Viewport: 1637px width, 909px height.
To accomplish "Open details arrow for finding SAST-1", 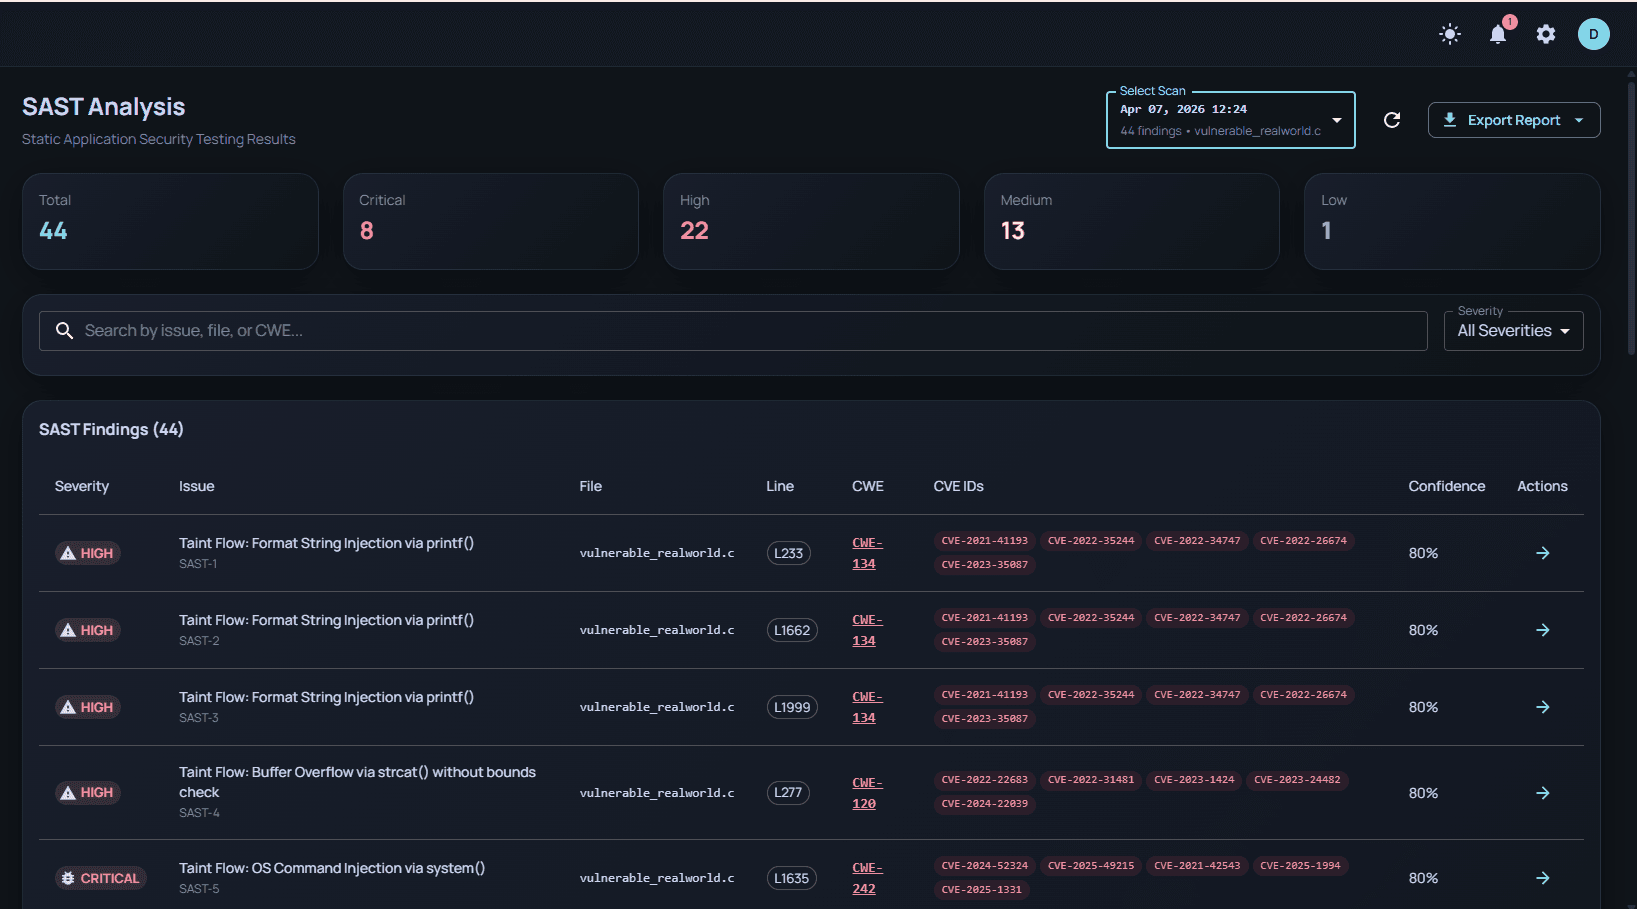I will pos(1542,552).
